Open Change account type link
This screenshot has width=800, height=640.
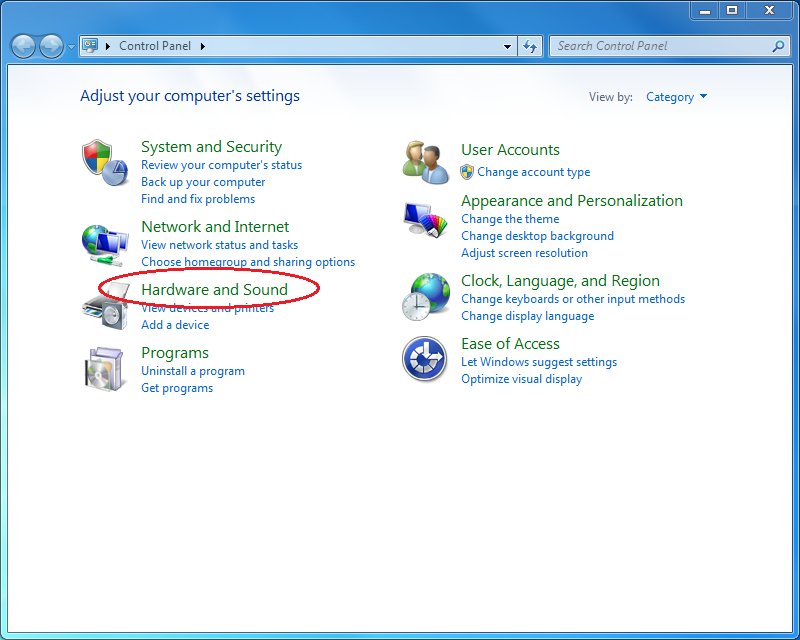(533, 172)
